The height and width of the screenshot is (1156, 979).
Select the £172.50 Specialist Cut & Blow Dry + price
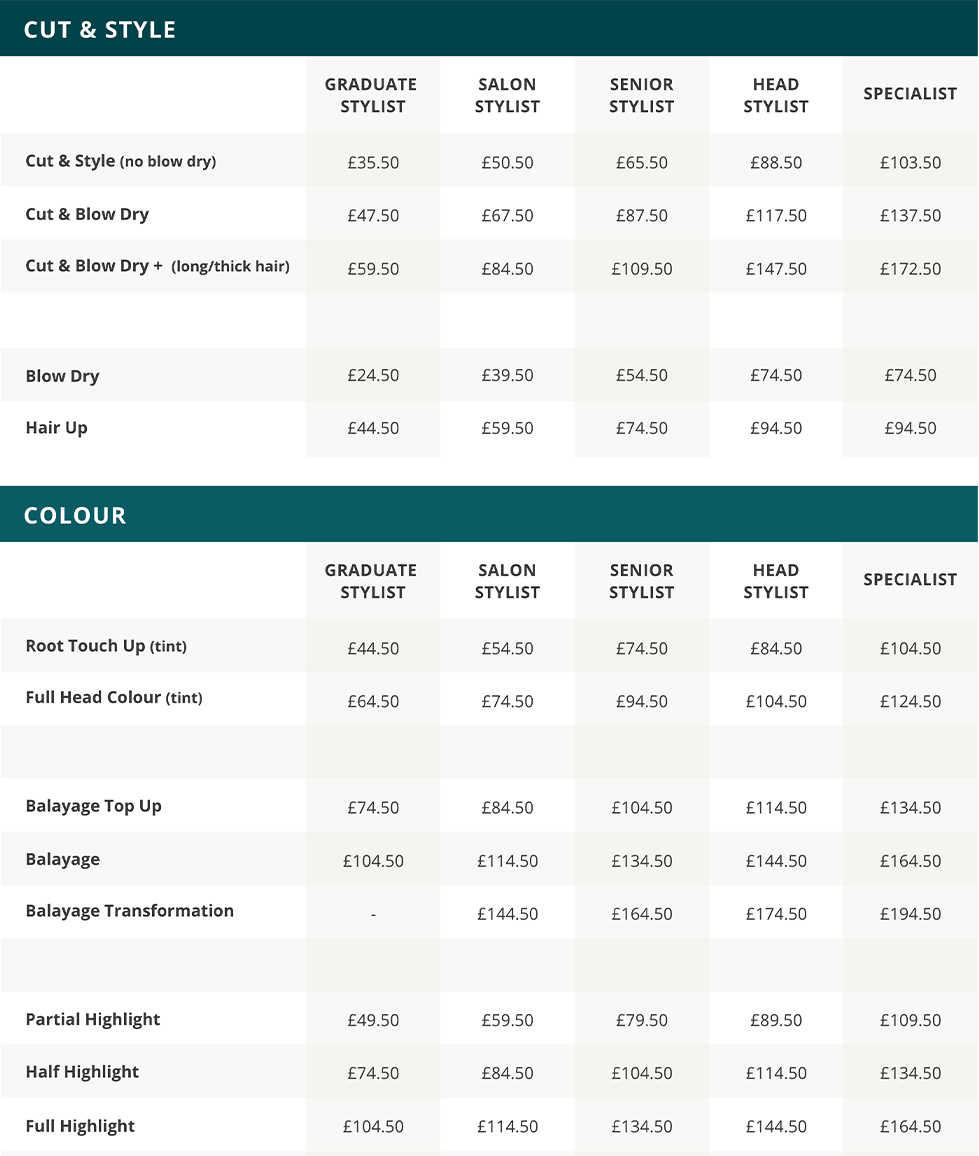tap(910, 269)
